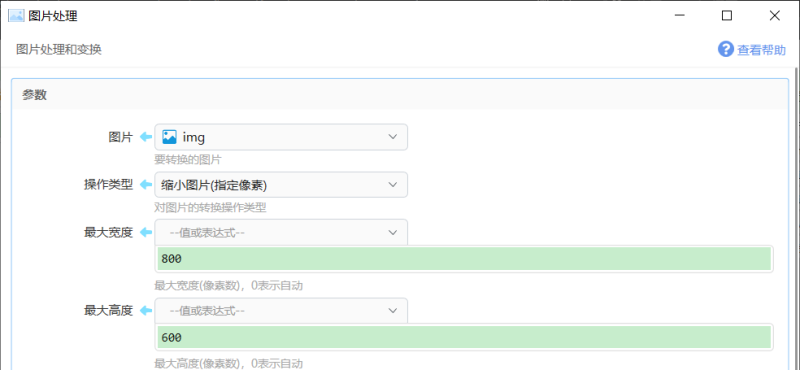This screenshot has height=370, width=800.
Task: Click the blue arrow next to 最大高度 label
Action: coord(146,310)
